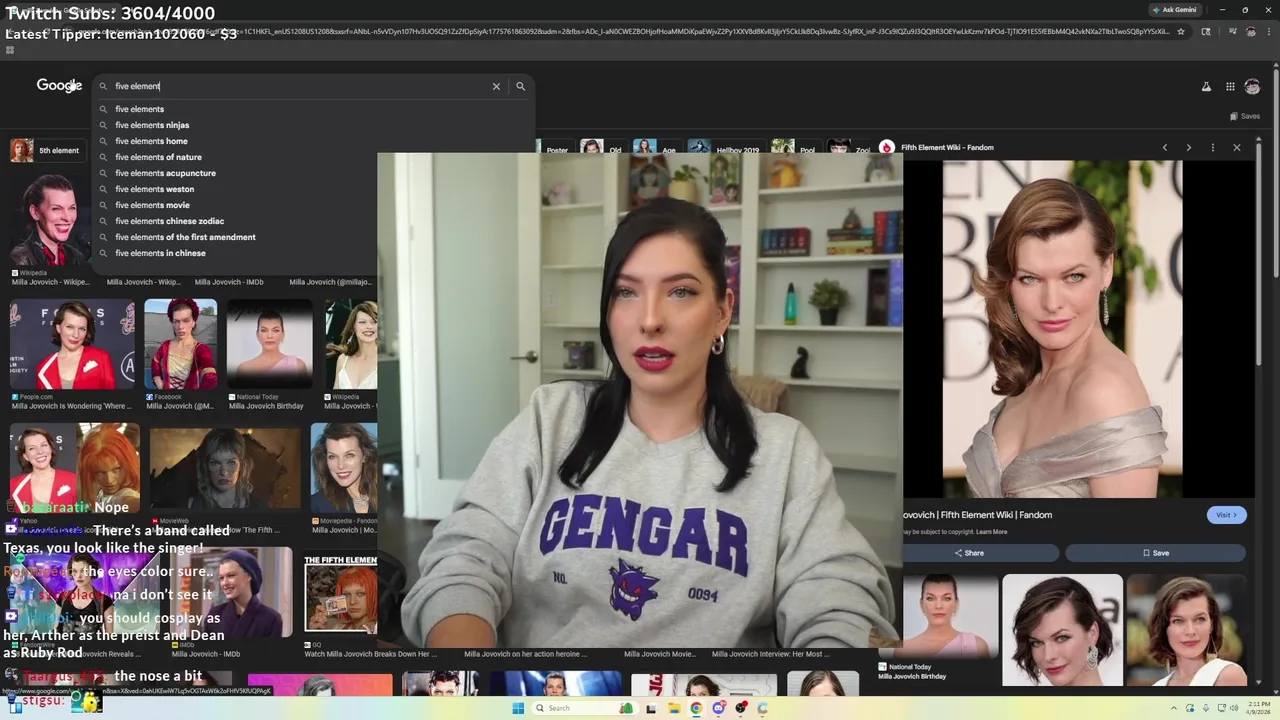Switch to Chrome in taskbar
The width and height of the screenshot is (1280, 720).
pos(696,708)
